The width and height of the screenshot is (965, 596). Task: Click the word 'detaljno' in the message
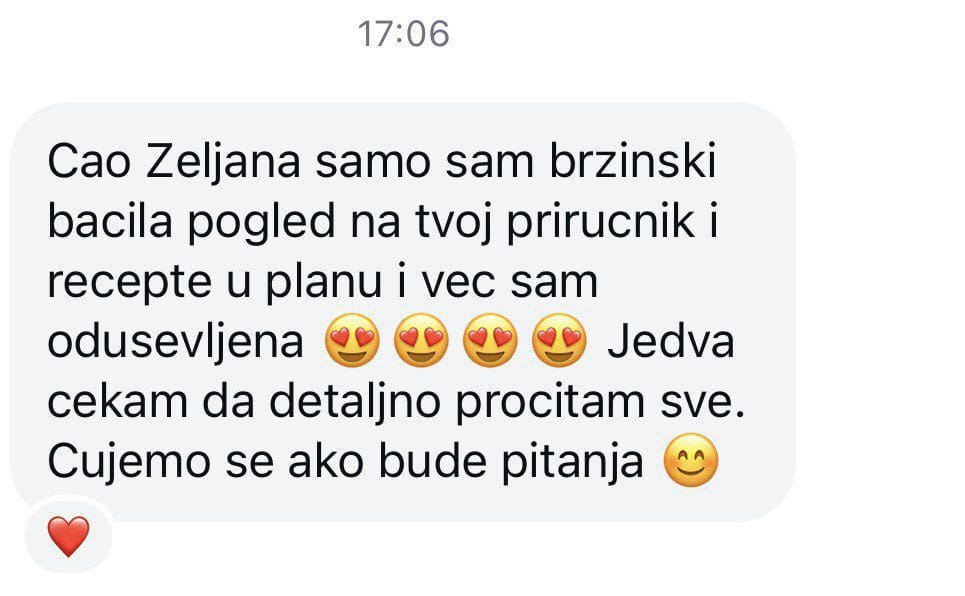click(355, 403)
